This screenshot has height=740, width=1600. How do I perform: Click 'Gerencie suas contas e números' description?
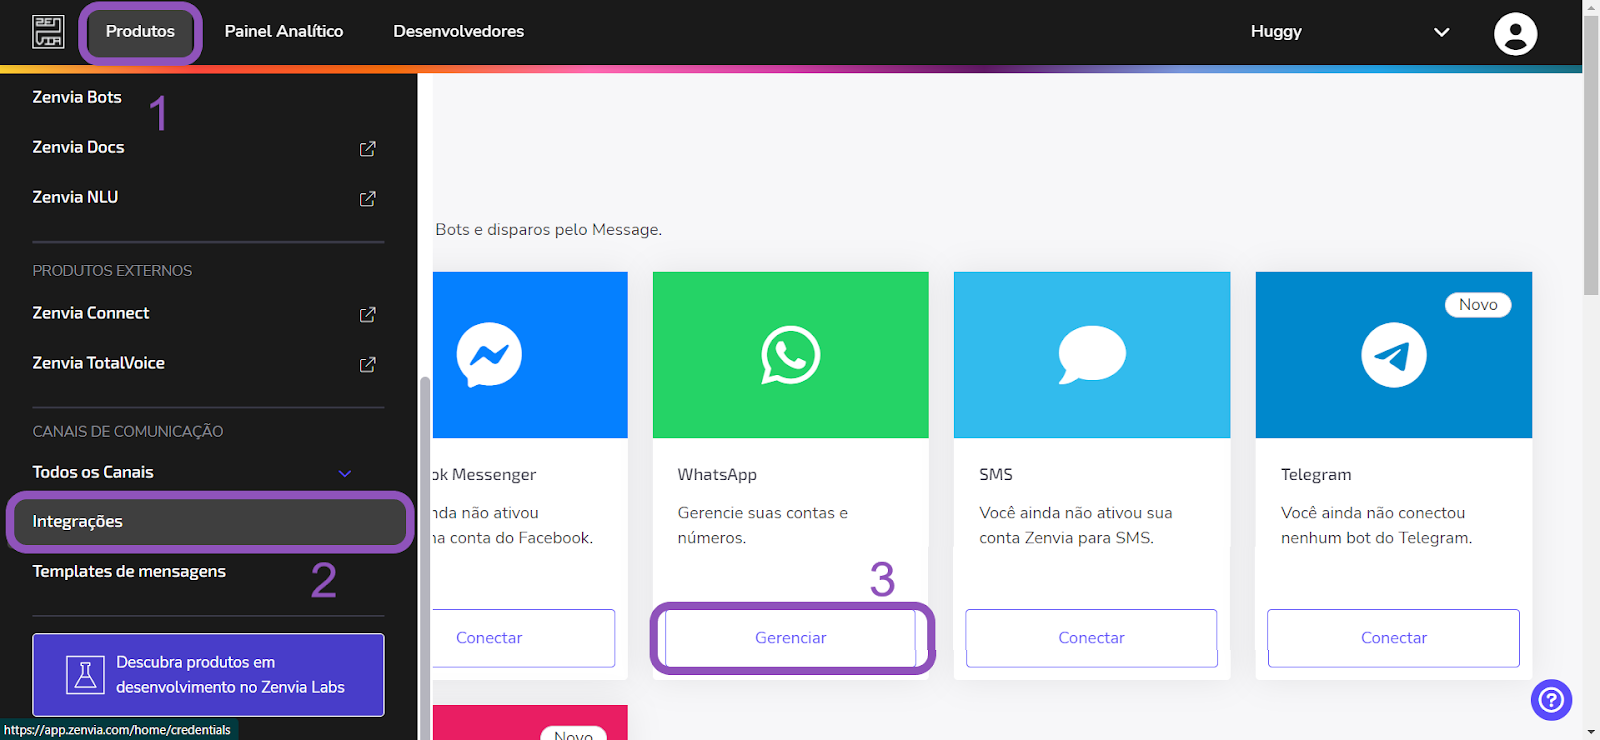click(762, 525)
